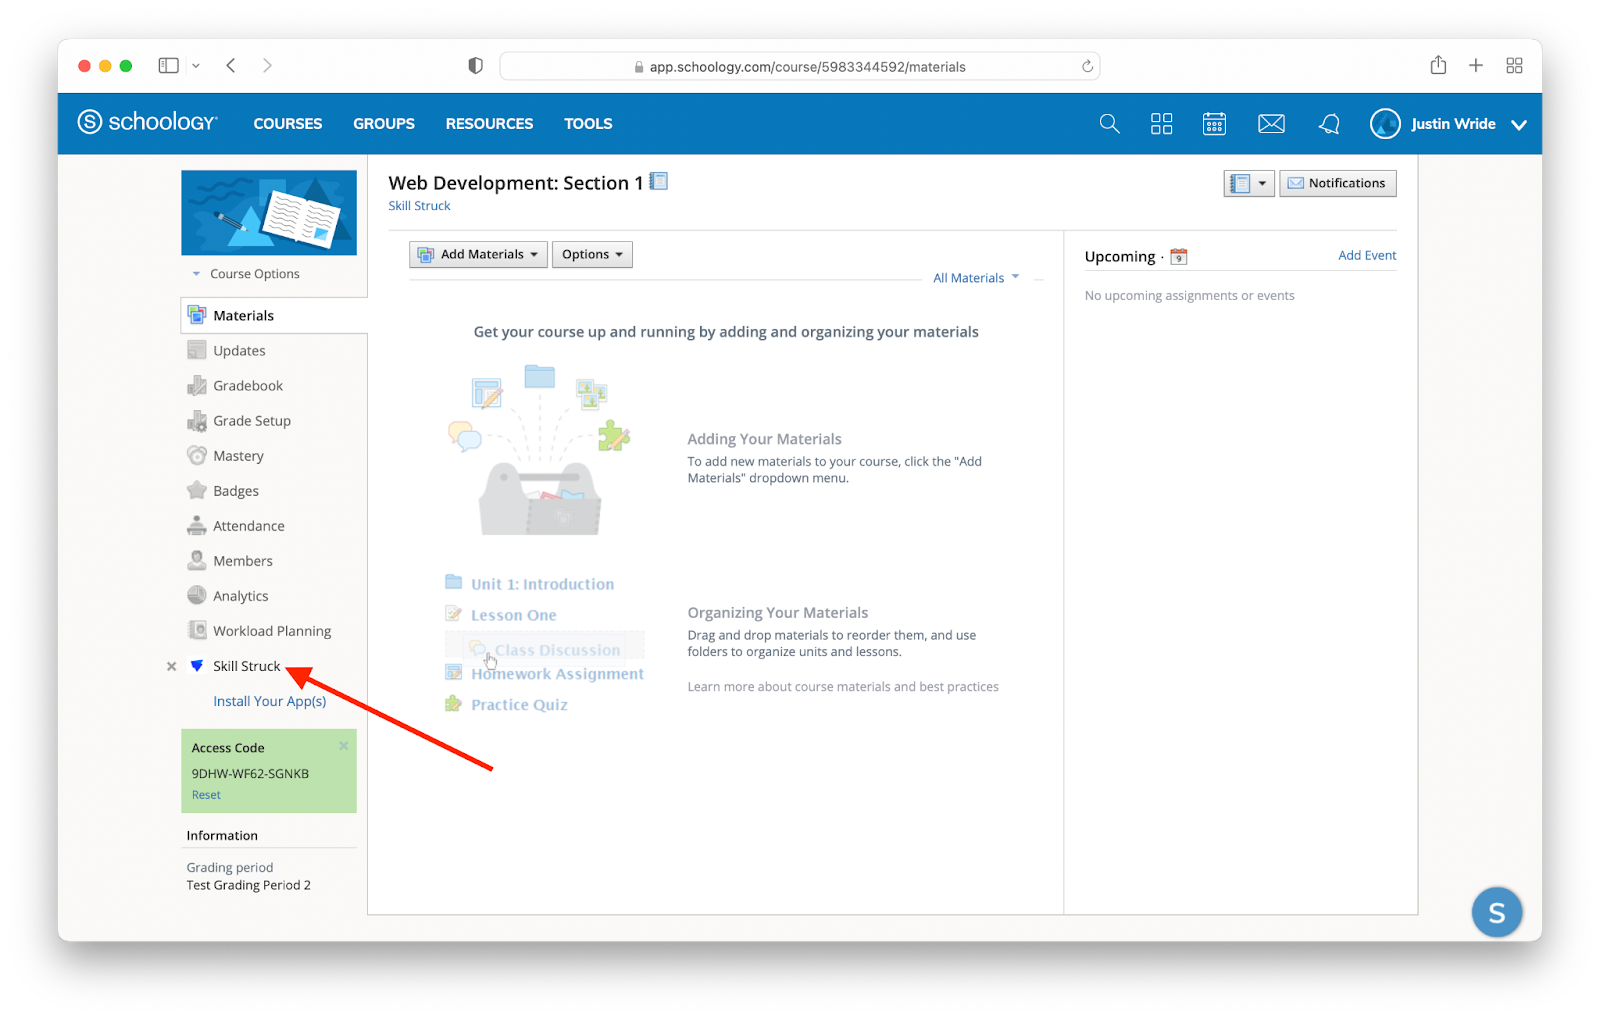The height and width of the screenshot is (1017, 1600).
Task: Click the Add Event link
Action: point(1366,256)
